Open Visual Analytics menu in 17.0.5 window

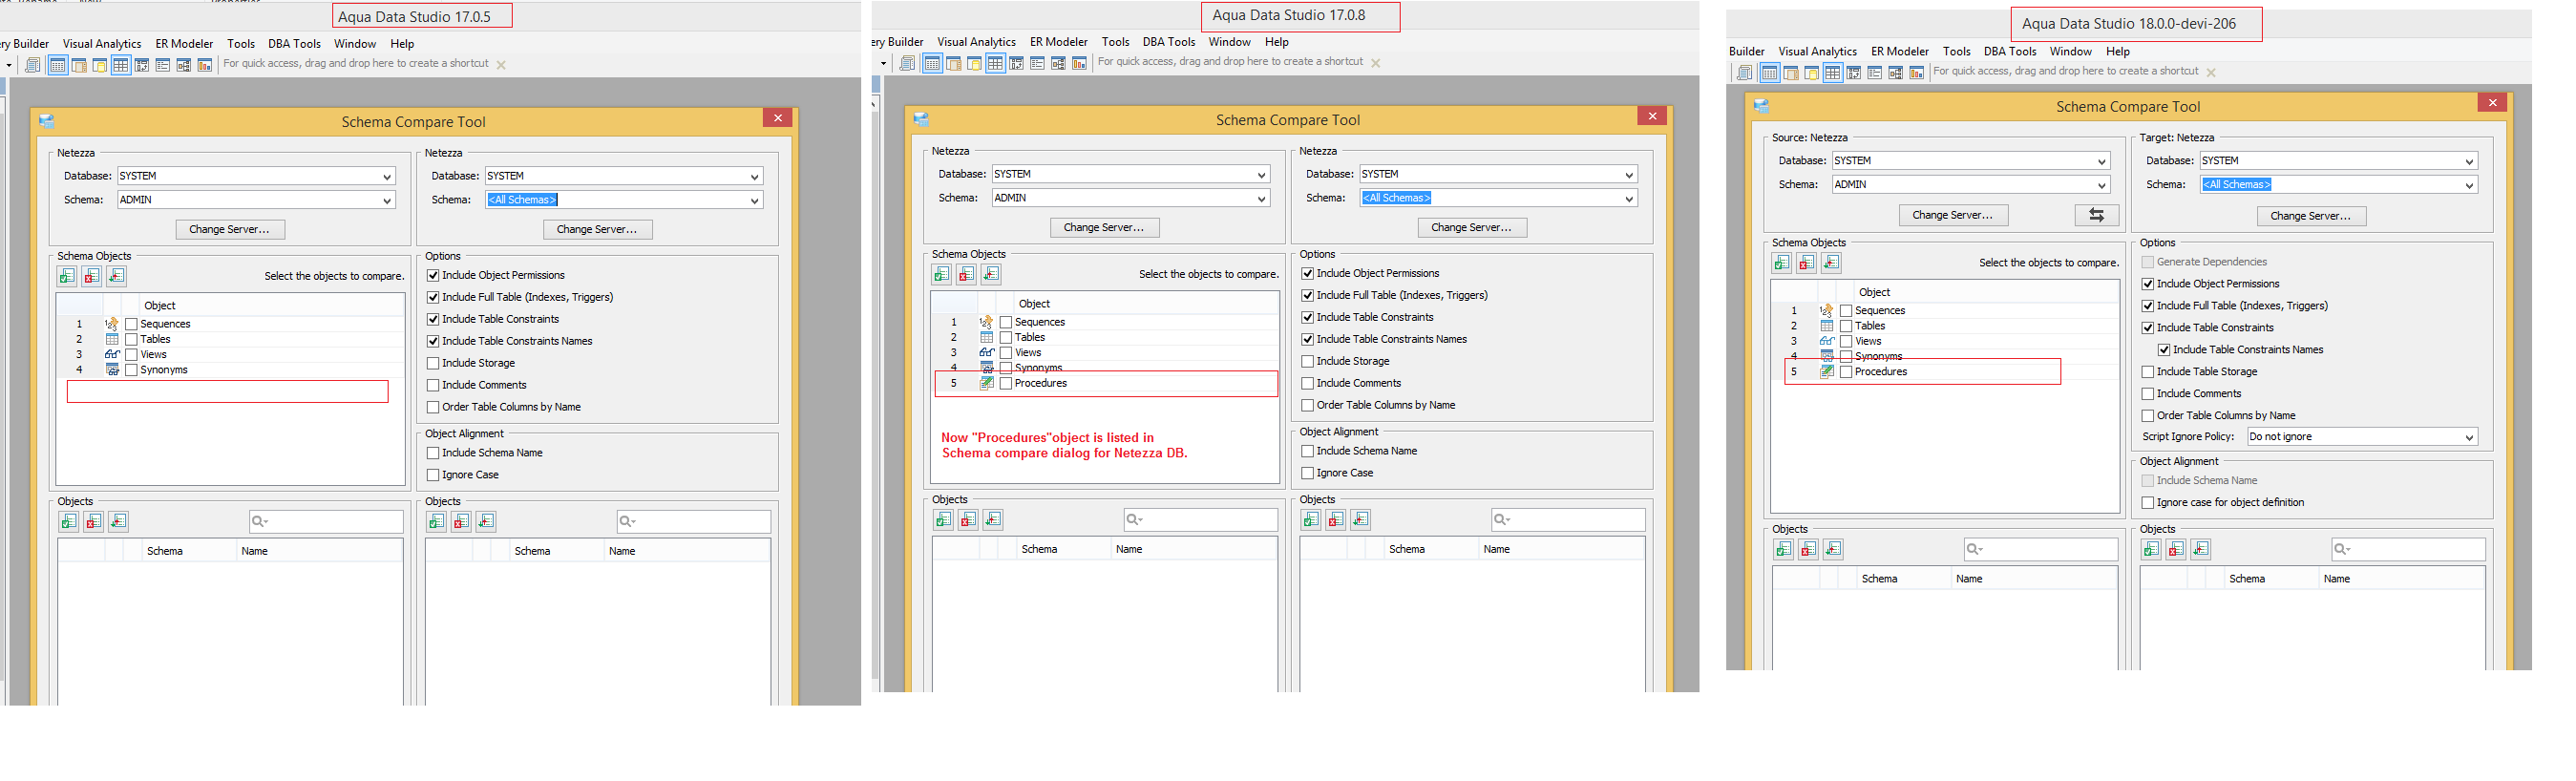[x=102, y=44]
